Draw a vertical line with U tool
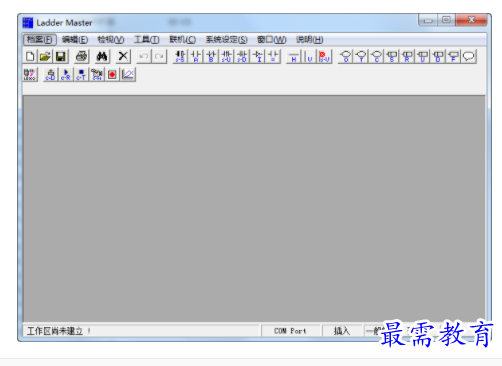Viewport: 502px width, 366px height. [309, 56]
